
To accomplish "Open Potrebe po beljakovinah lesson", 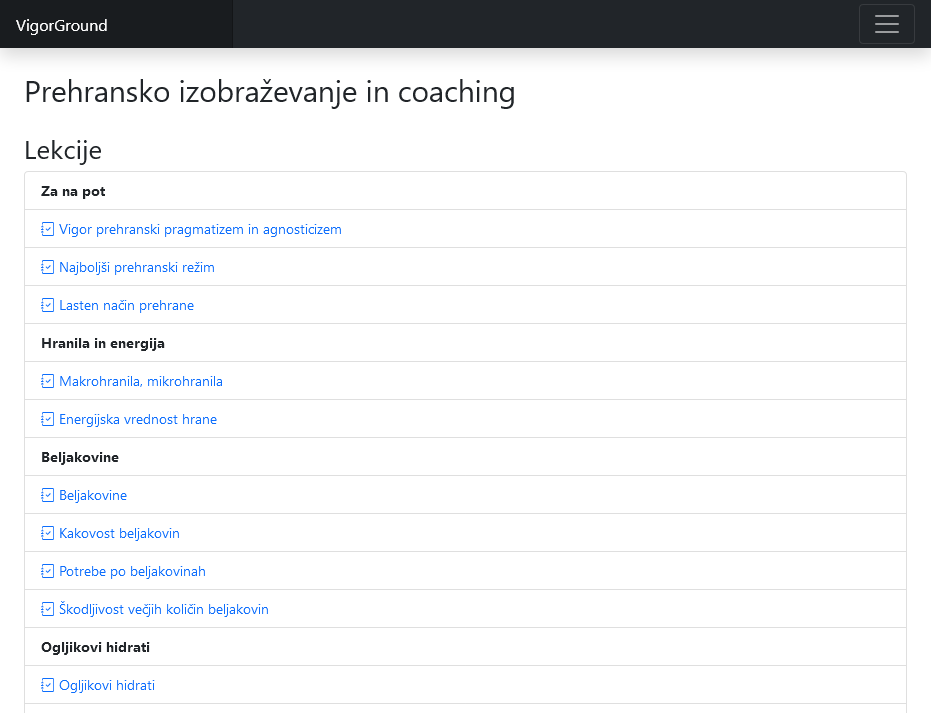I will 132,571.
